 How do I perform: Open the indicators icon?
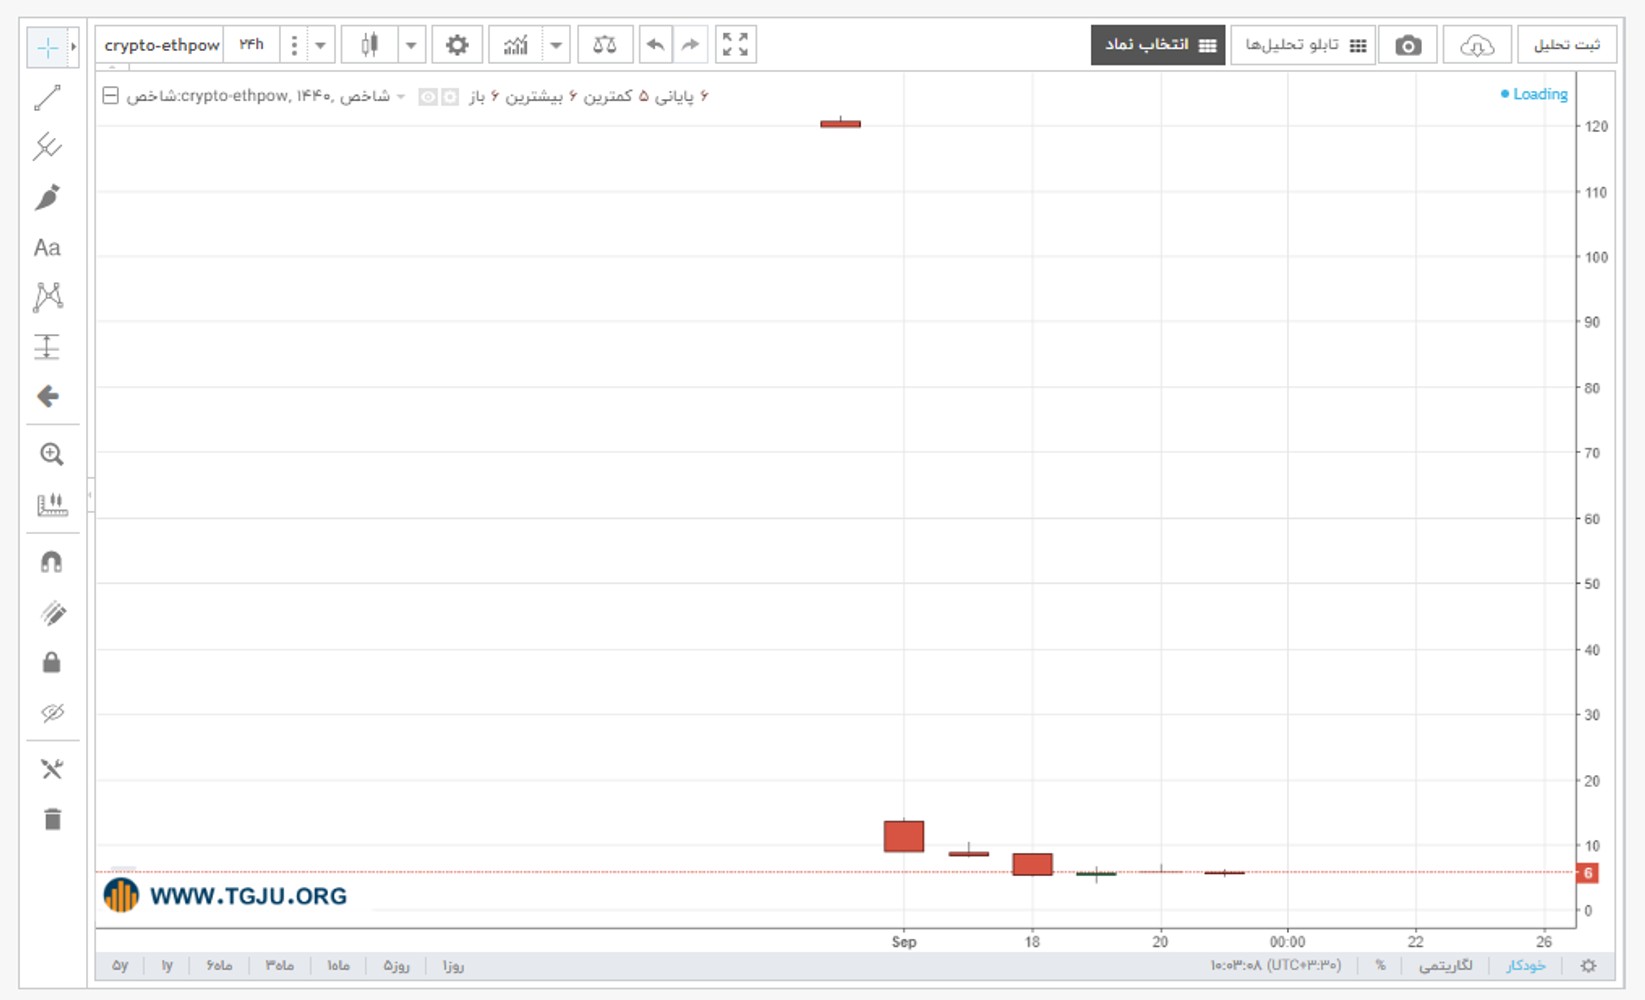[x=516, y=45]
